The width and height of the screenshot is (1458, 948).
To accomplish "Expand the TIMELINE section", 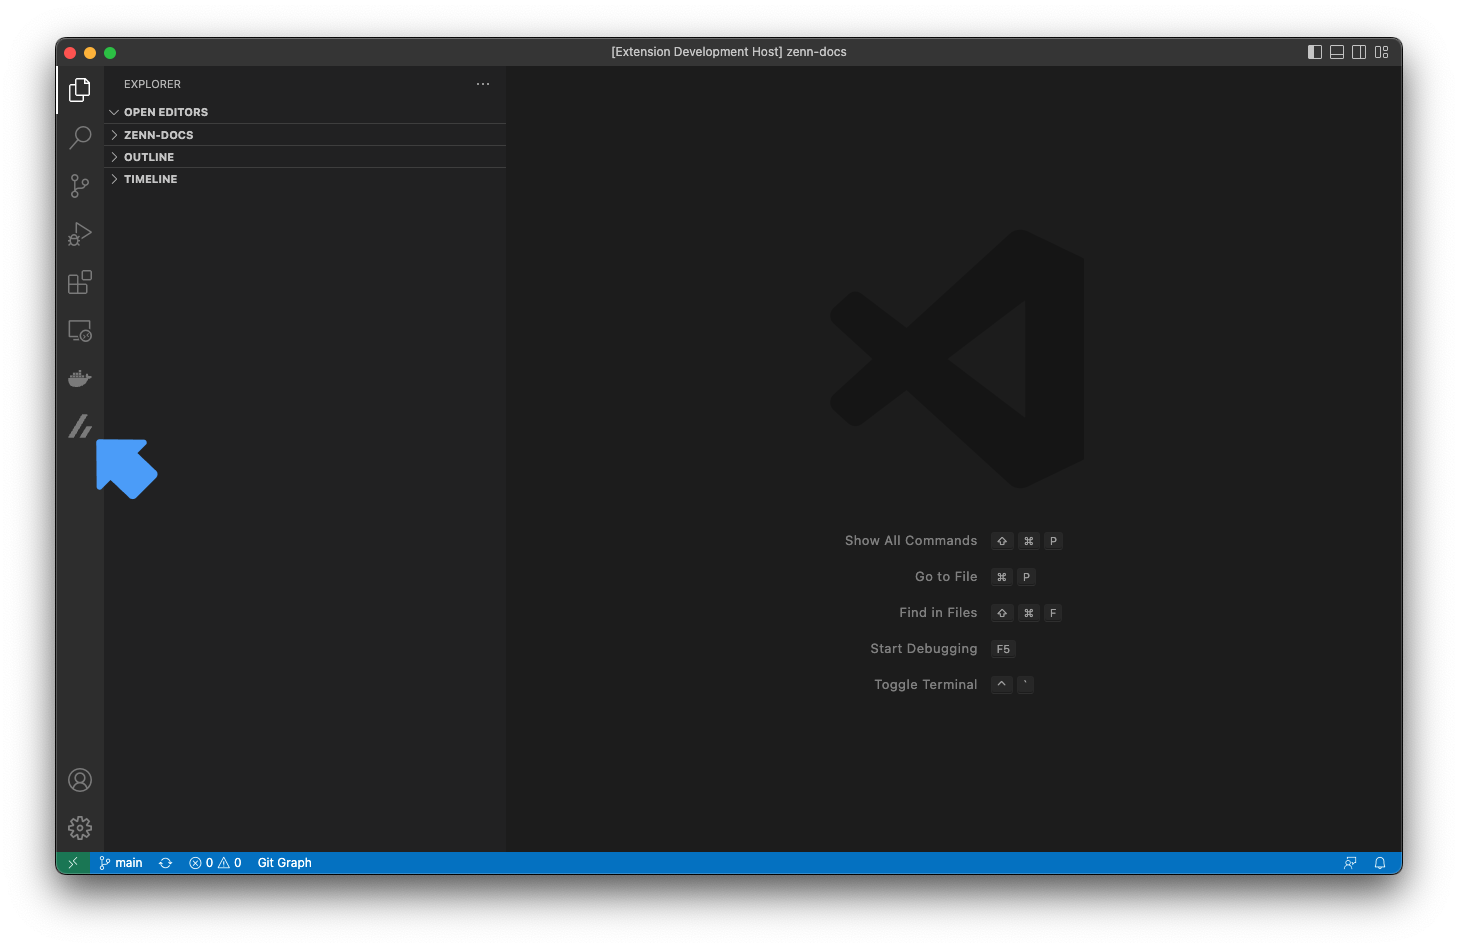I will click(305, 179).
